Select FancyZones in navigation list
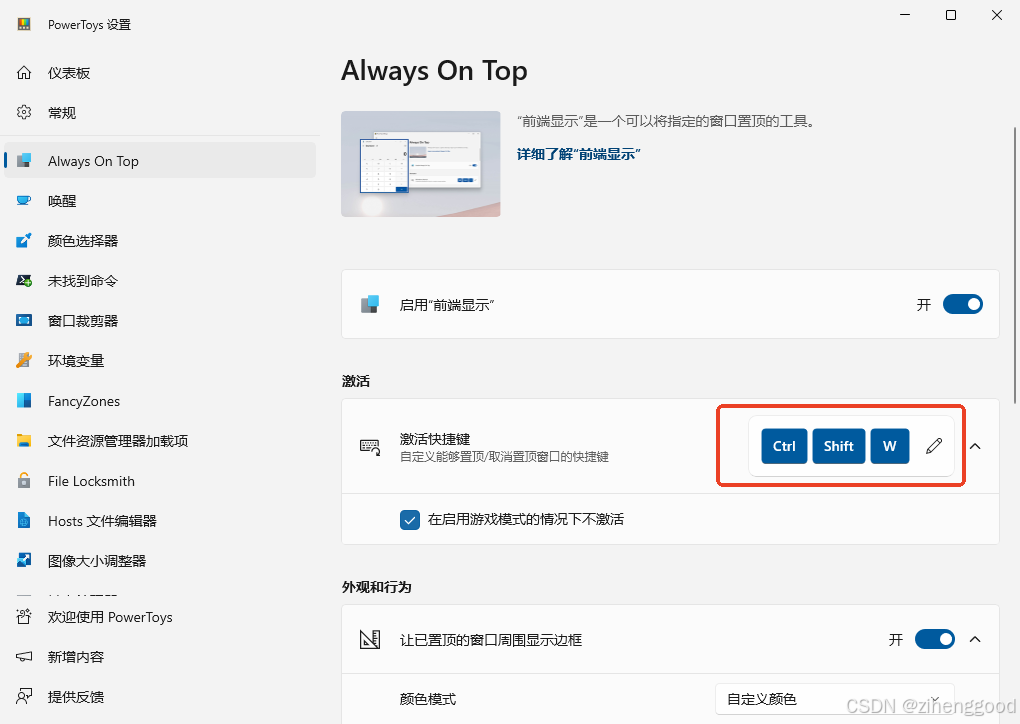 pyautogui.click(x=160, y=401)
